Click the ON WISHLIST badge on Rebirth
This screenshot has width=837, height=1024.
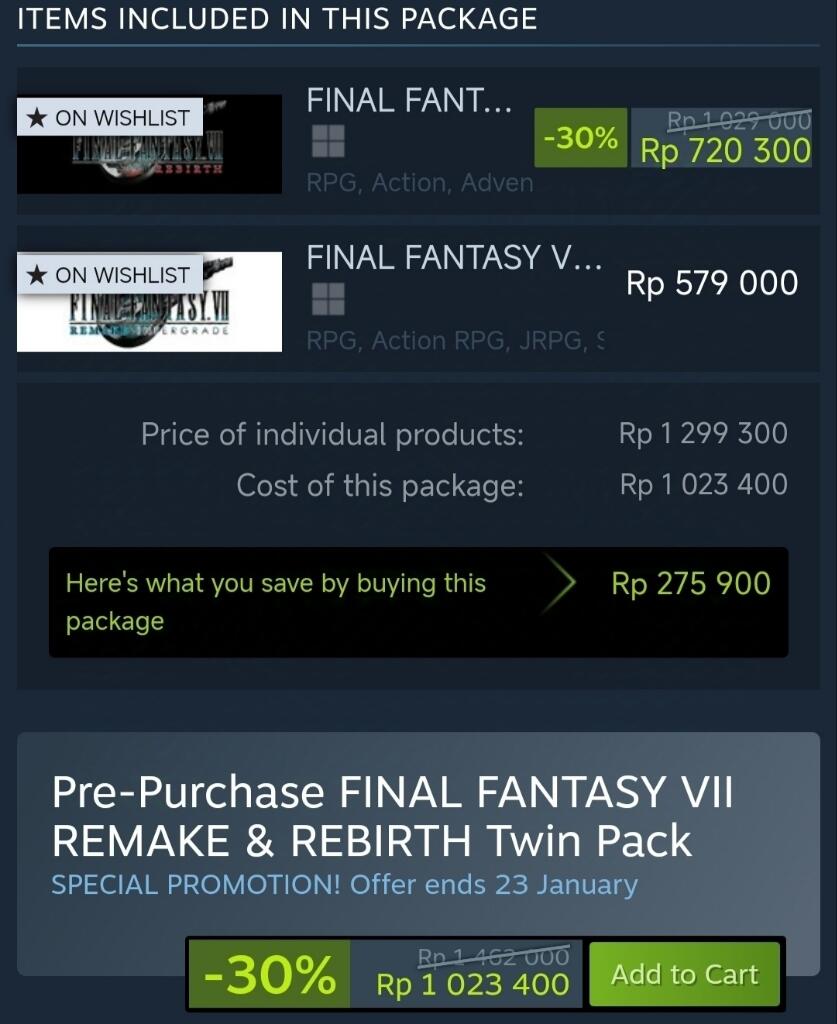point(110,118)
